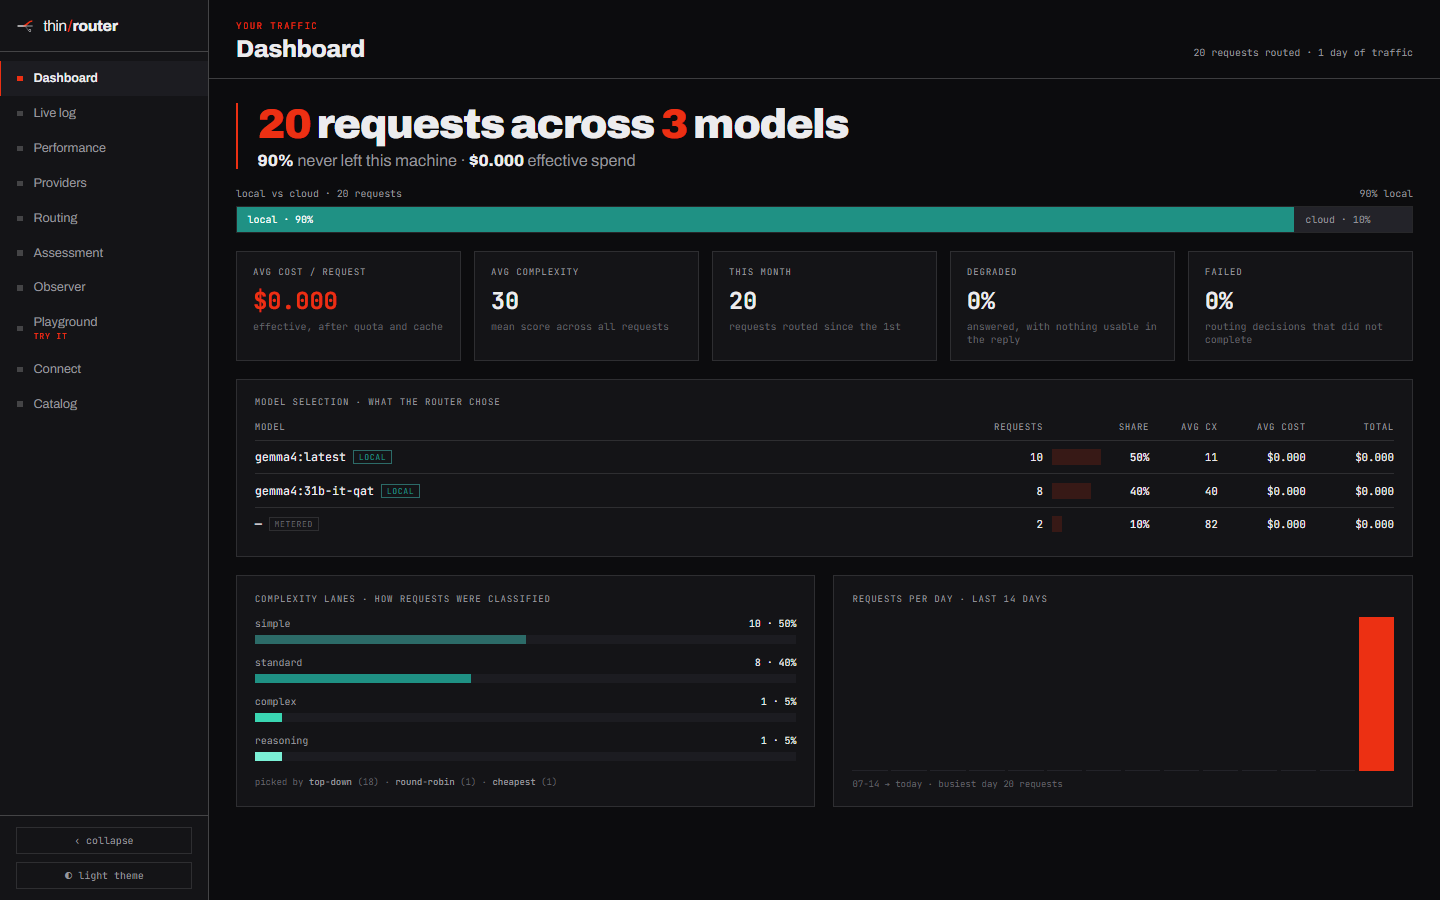Open the Avg Cost / Request card
This screenshot has height=900, width=1440.
click(x=348, y=306)
